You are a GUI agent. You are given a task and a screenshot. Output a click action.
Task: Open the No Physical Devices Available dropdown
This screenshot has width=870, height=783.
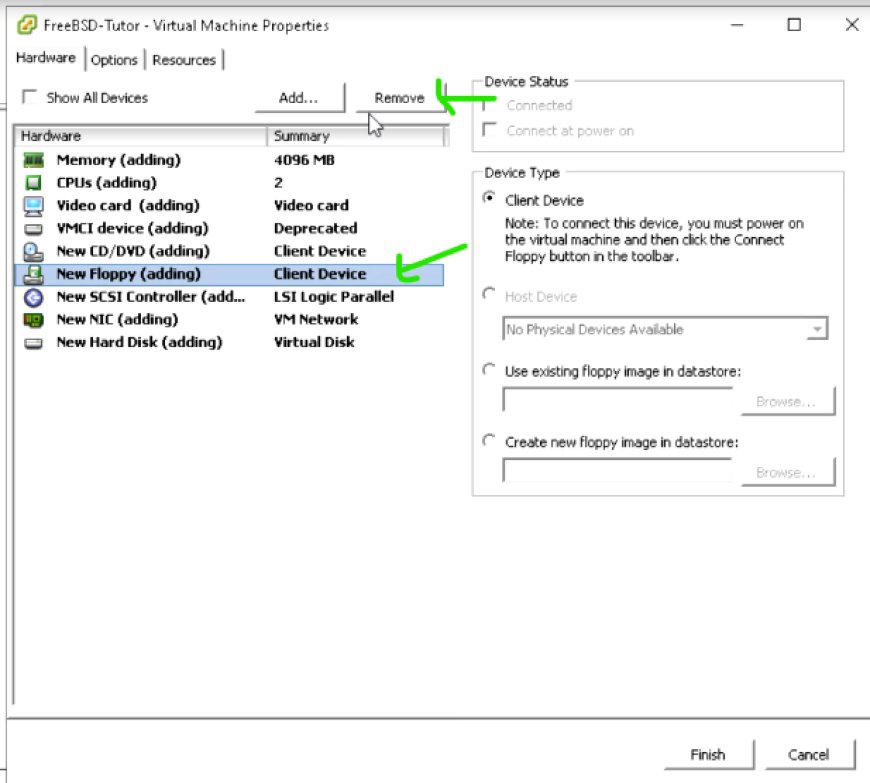click(665, 329)
